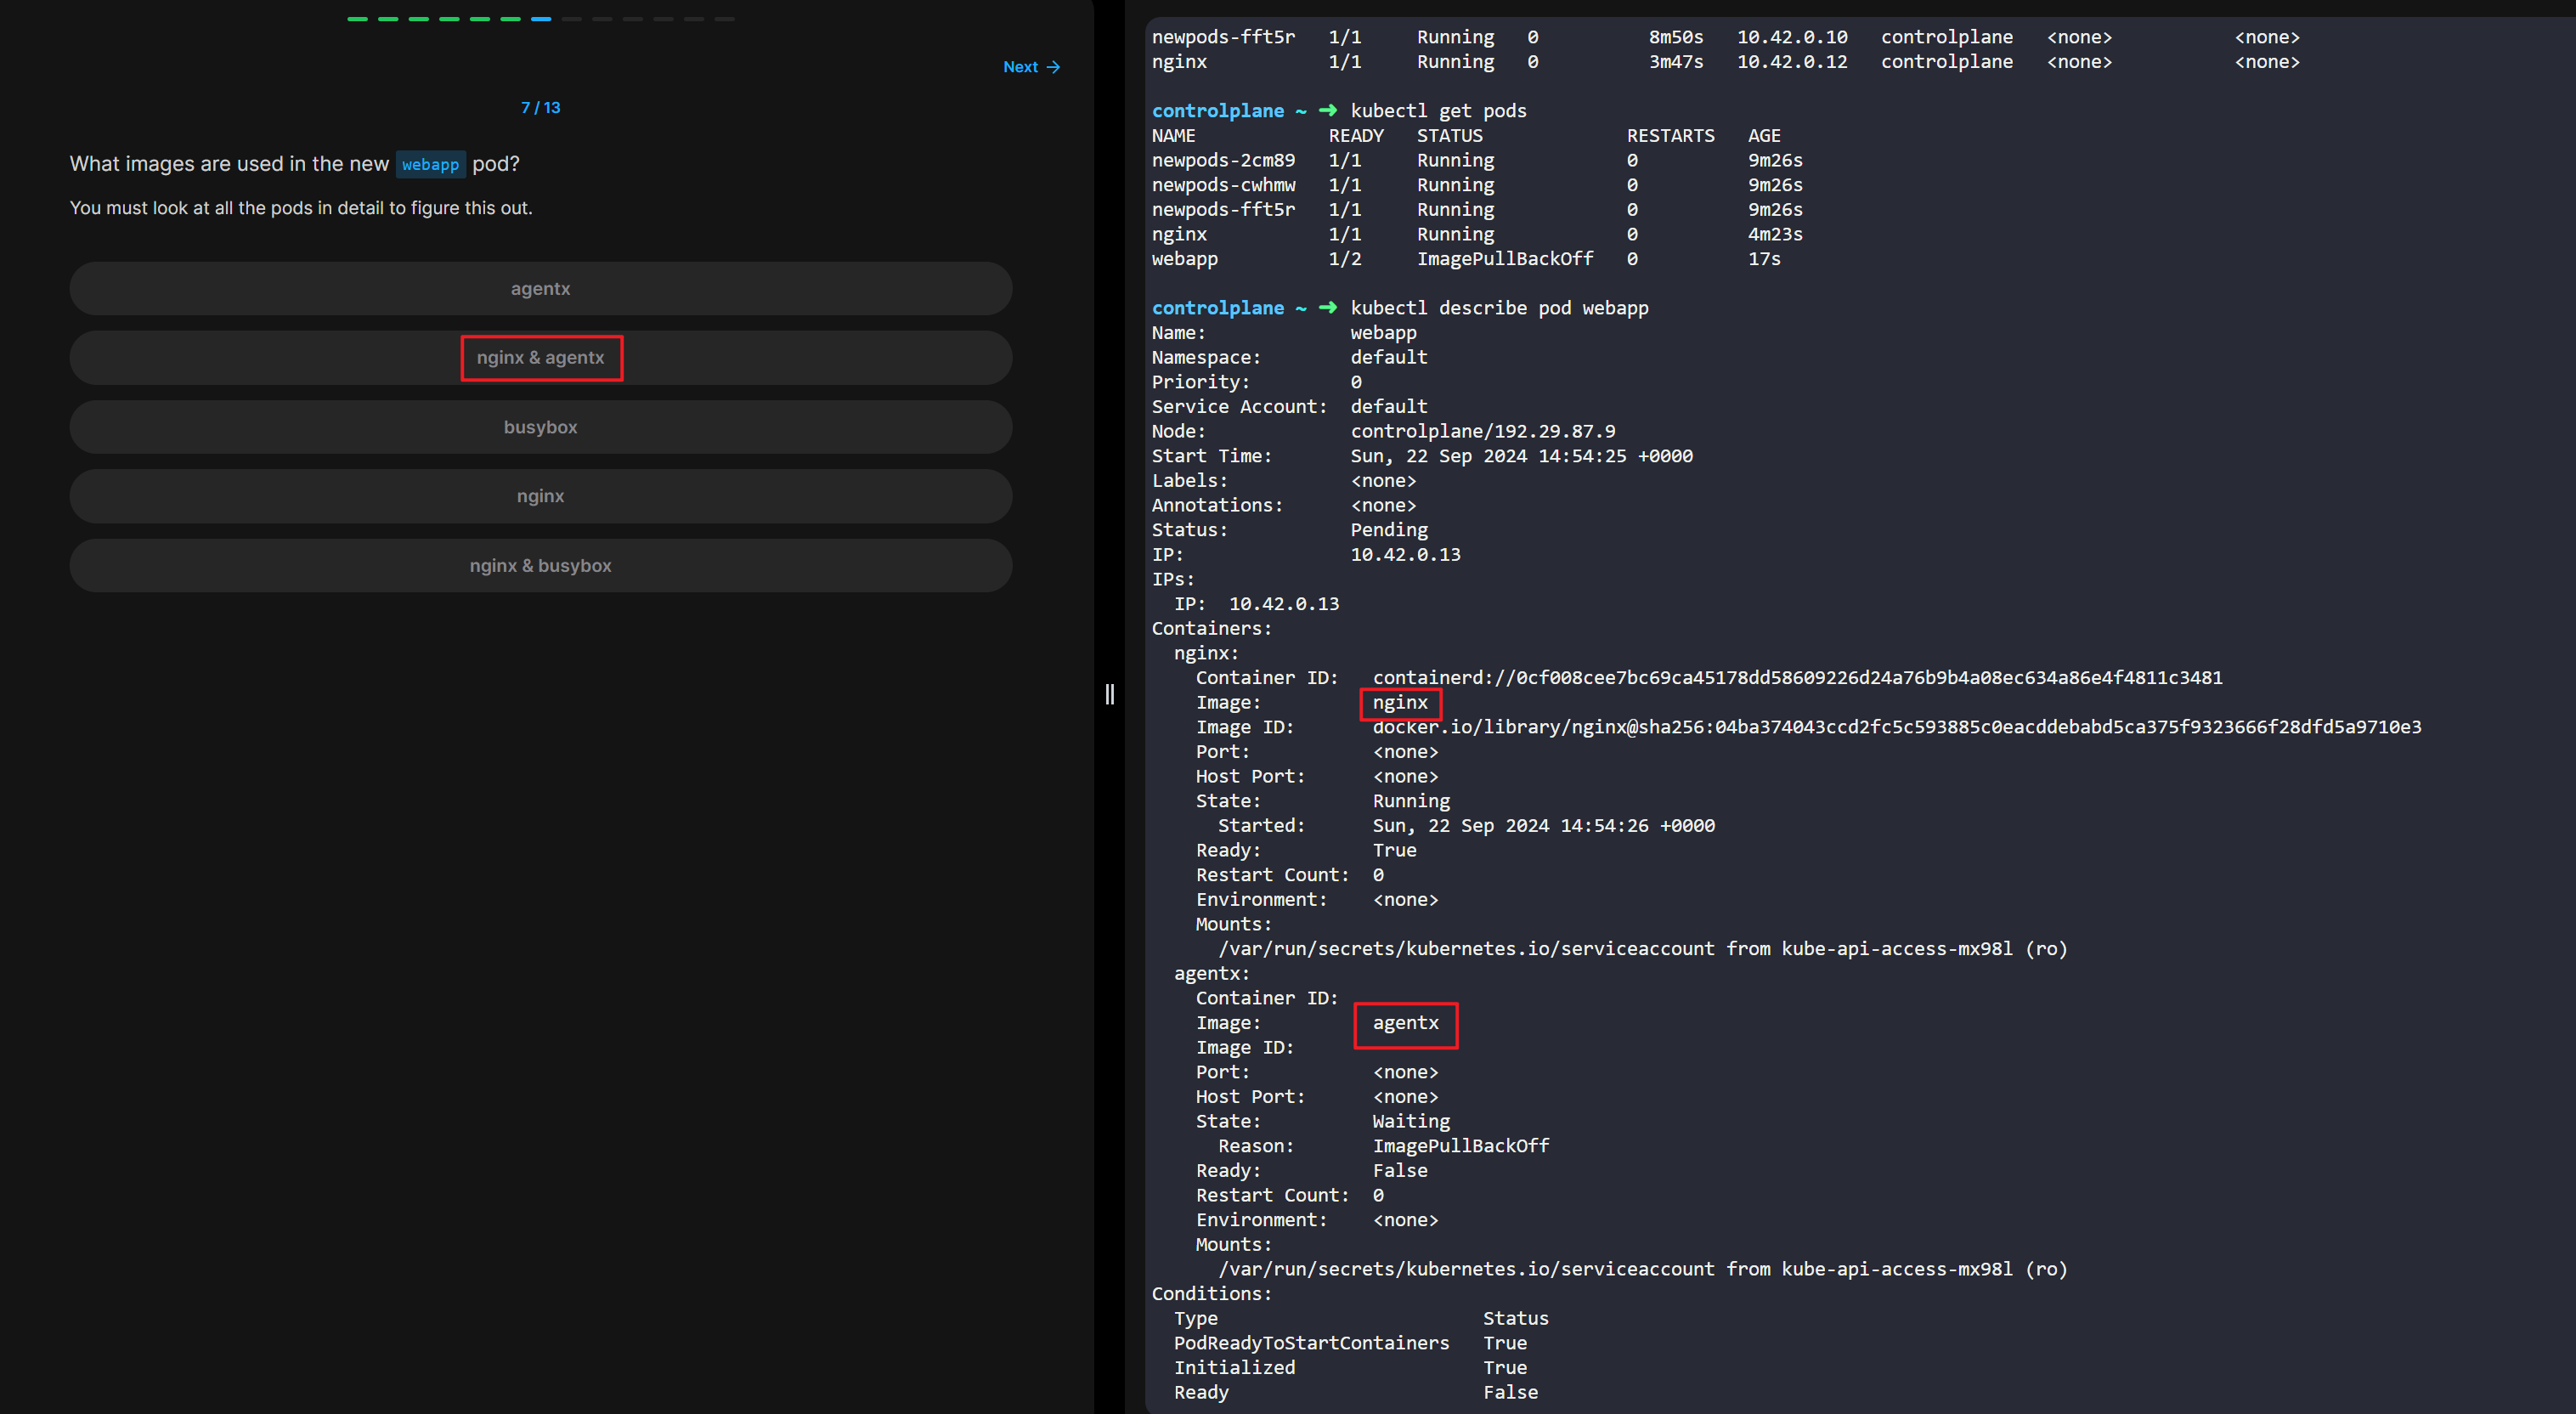The width and height of the screenshot is (2576, 1414).
Task: Click the '7 / 13' question counter
Action: point(540,108)
